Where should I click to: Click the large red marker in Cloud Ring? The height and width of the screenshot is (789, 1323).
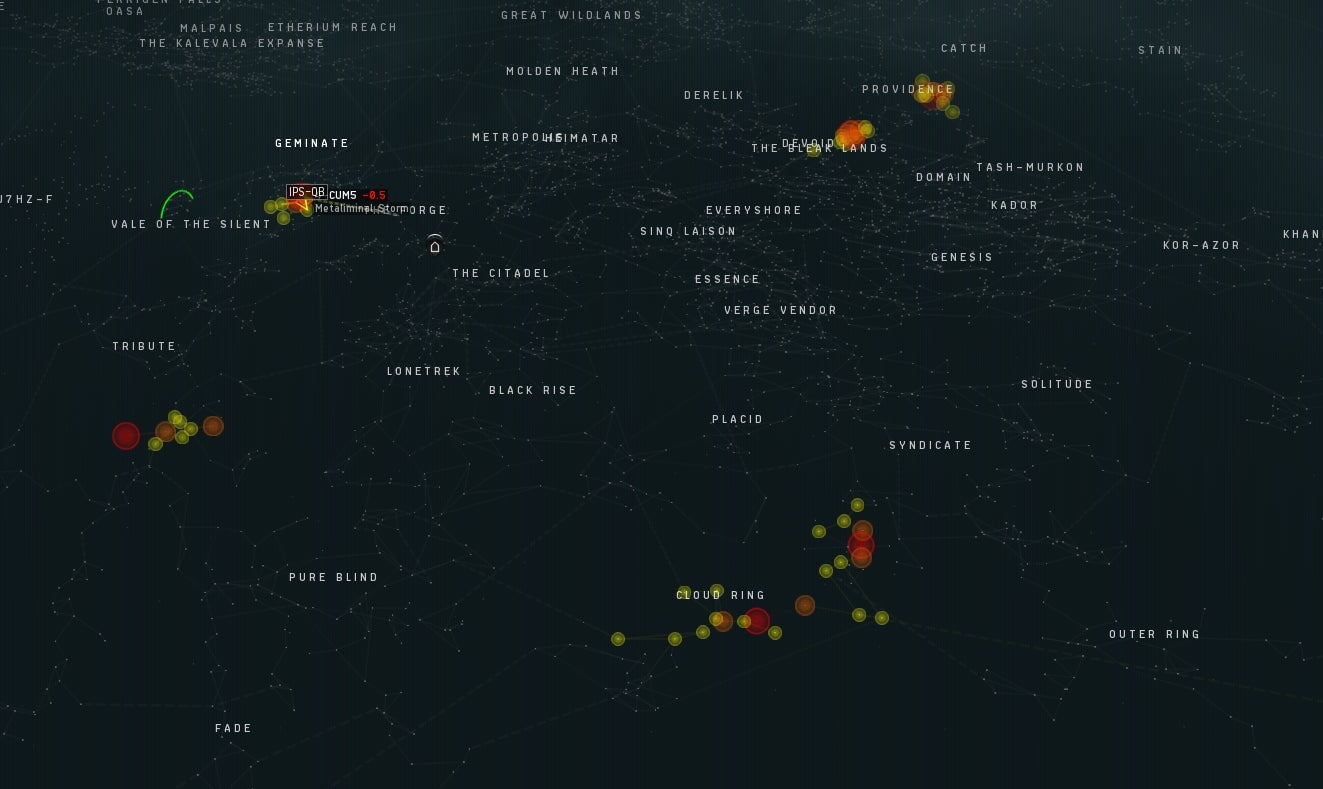(x=757, y=621)
